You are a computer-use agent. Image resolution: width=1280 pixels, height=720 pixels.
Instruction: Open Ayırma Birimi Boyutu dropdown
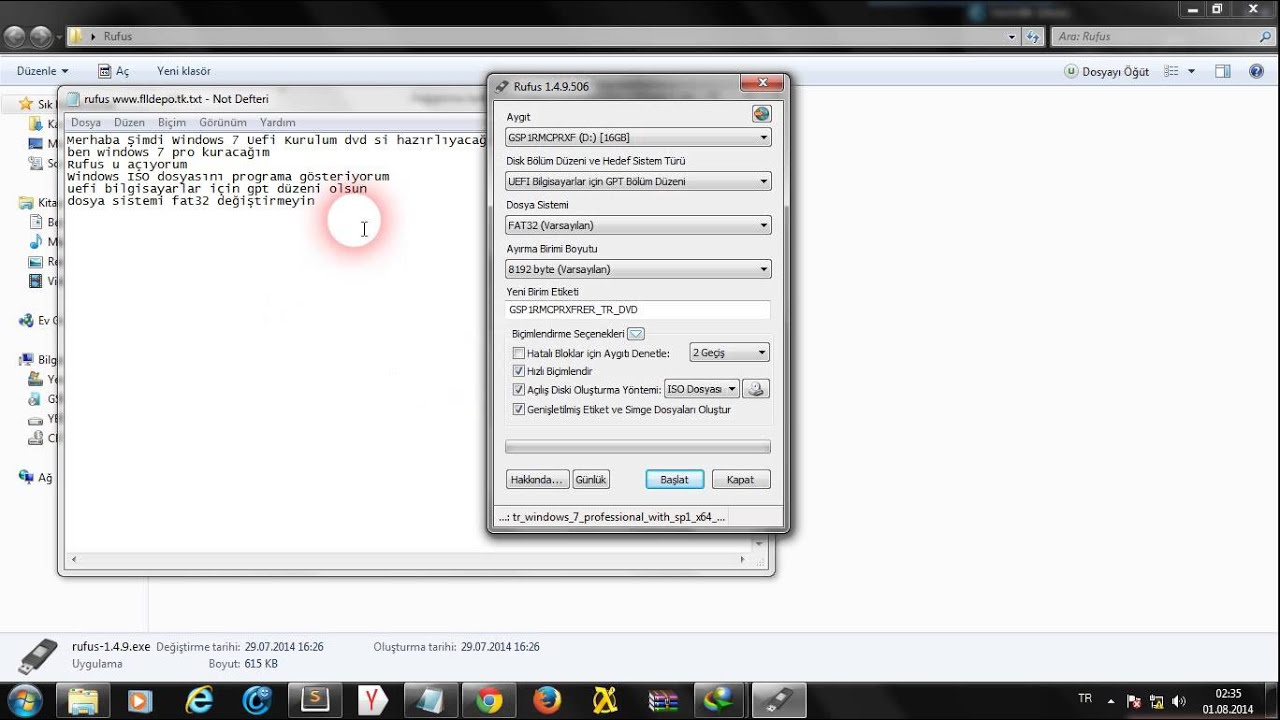pos(638,269)
